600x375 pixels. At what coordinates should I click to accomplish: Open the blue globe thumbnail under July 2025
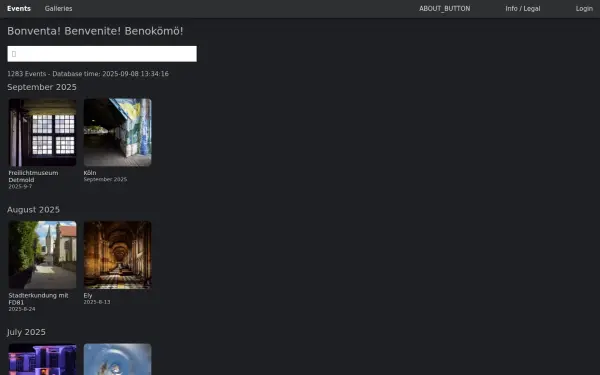pyautogui.click(x=117, y=359)
